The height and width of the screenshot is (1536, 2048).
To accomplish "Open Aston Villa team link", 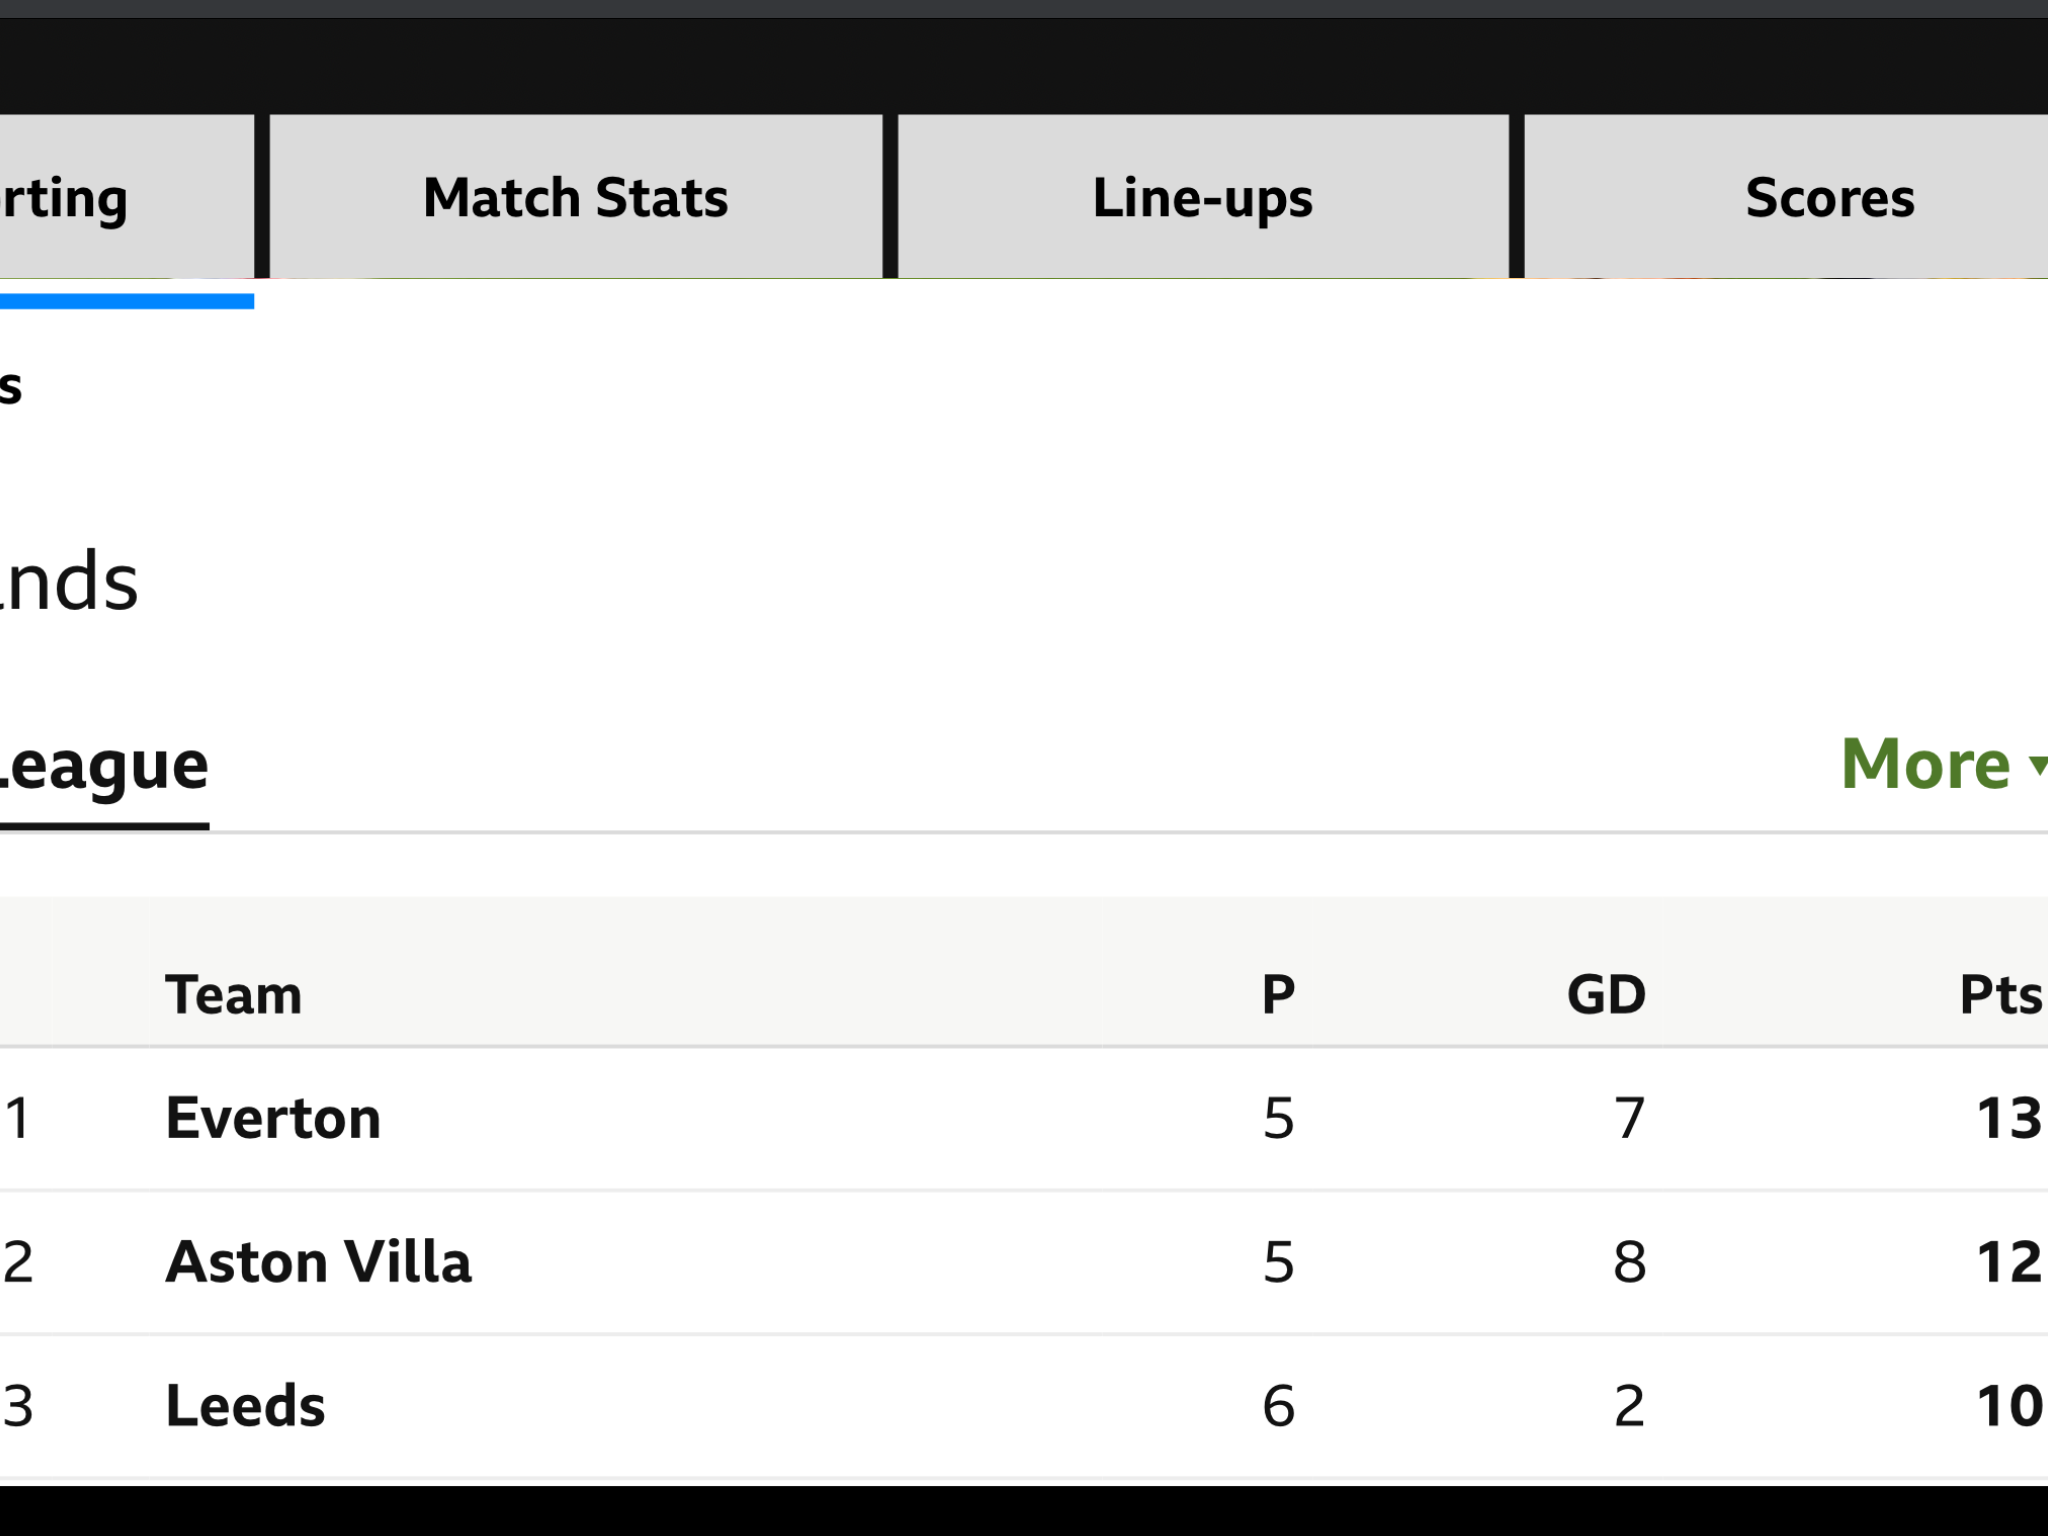I will pyautogui.click(x=318, y=1262).
